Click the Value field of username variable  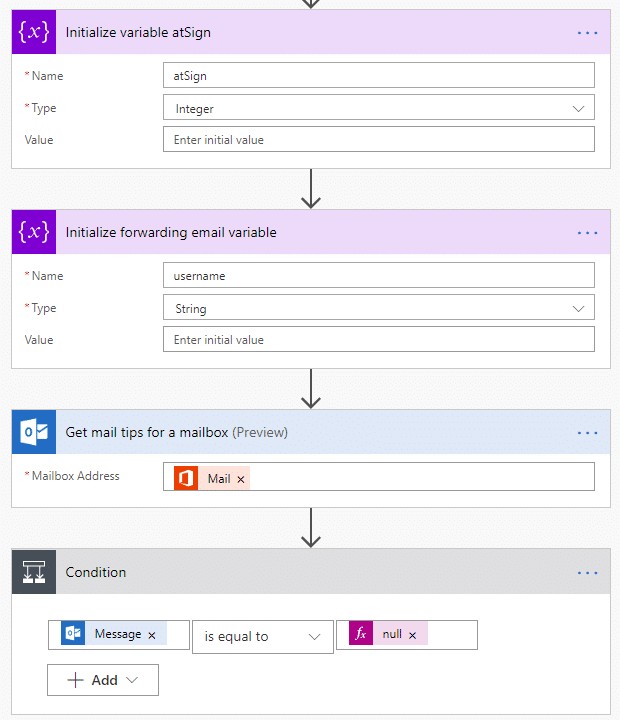379,339
